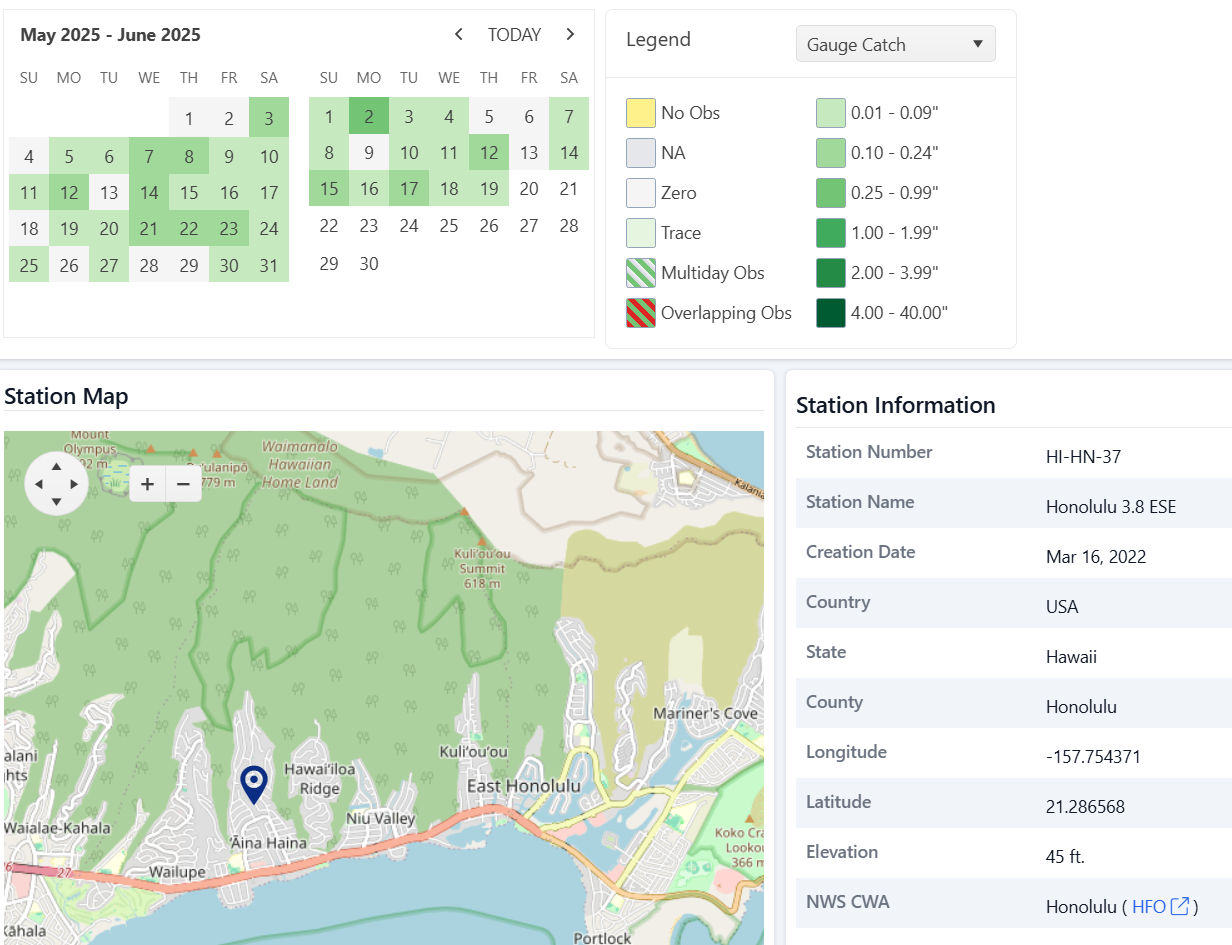Select May 12 on the calendar
The height and width of the screenshot is (945, 1232).
69,193
